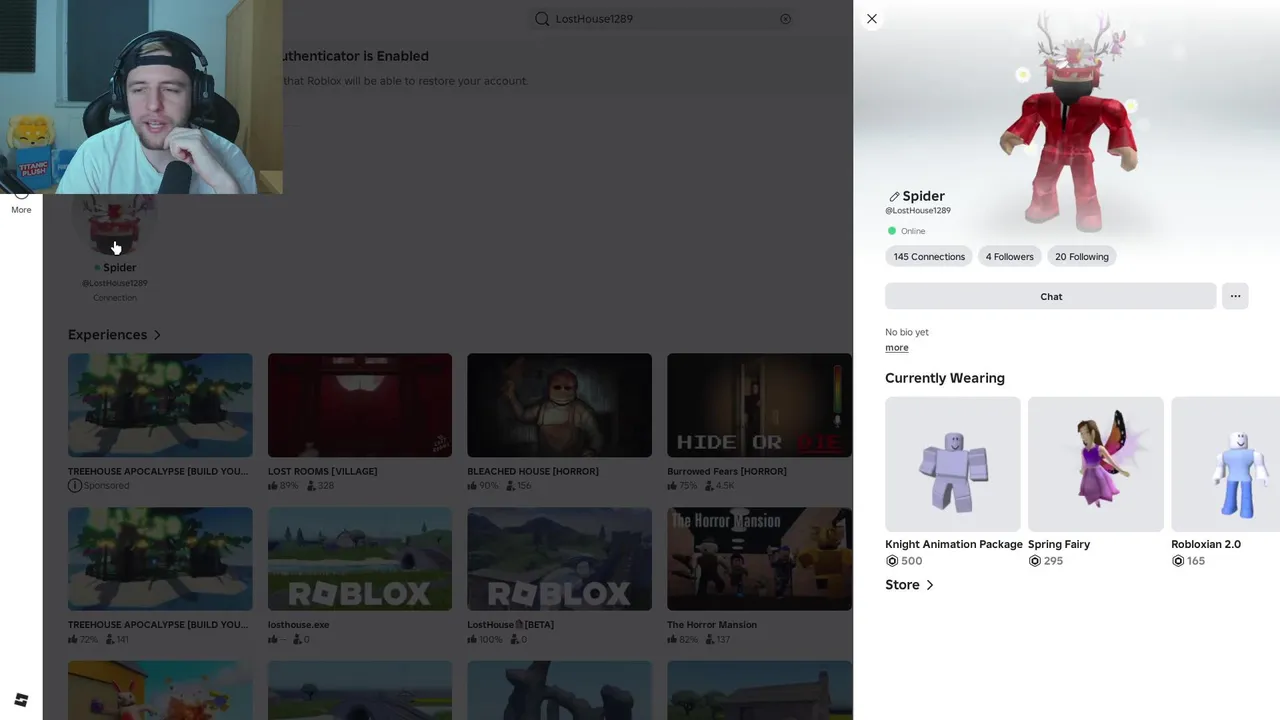Click player count icon under Bleached House [Horror]

(511, 486)
